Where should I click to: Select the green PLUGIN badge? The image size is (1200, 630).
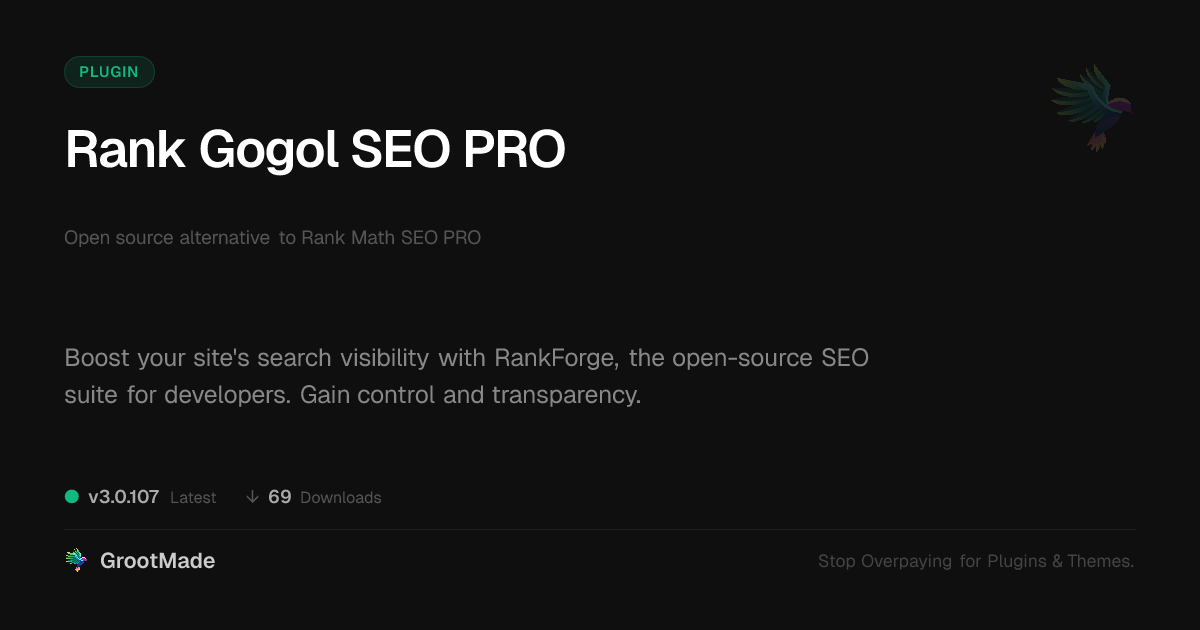(x=109, y=72)
